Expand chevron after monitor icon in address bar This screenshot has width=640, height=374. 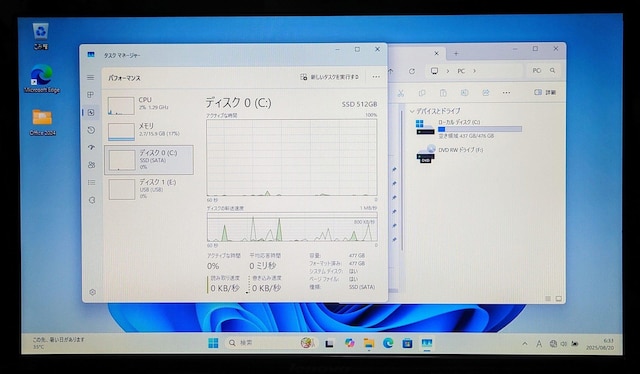point(447,71)
